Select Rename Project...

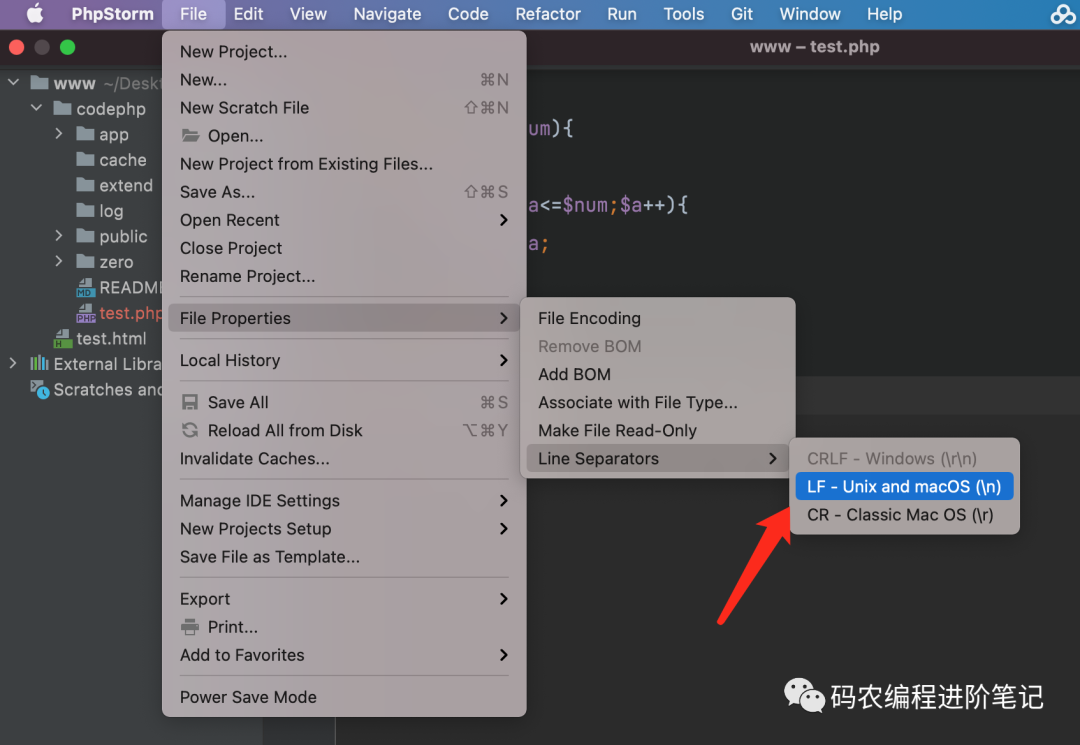344,276
